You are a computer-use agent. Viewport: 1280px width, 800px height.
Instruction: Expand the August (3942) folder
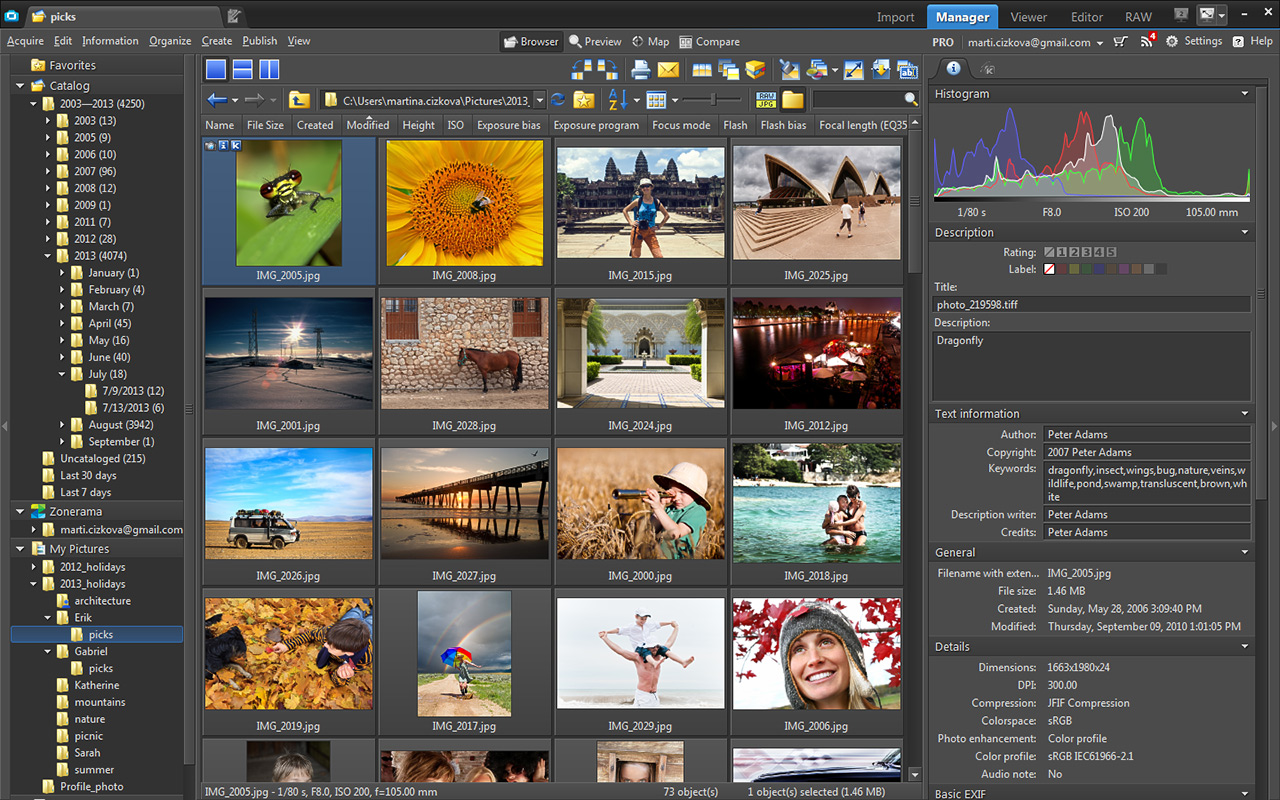tap(62, 425)
